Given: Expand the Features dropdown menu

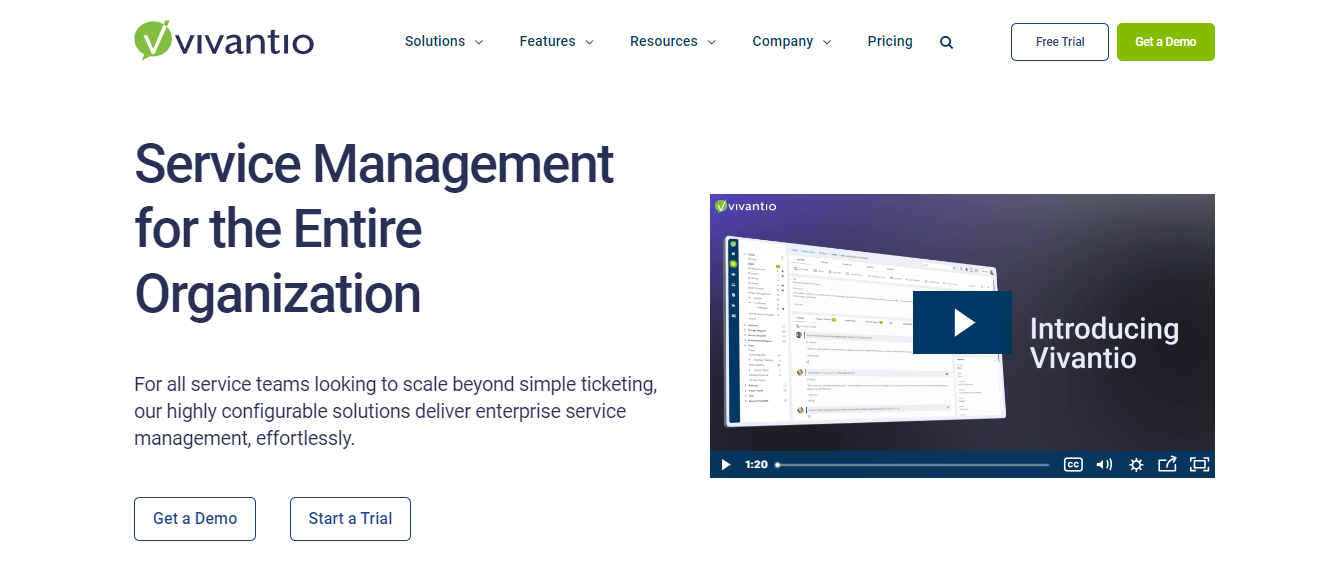Looking at the screenshot, I should click(556, 42).
